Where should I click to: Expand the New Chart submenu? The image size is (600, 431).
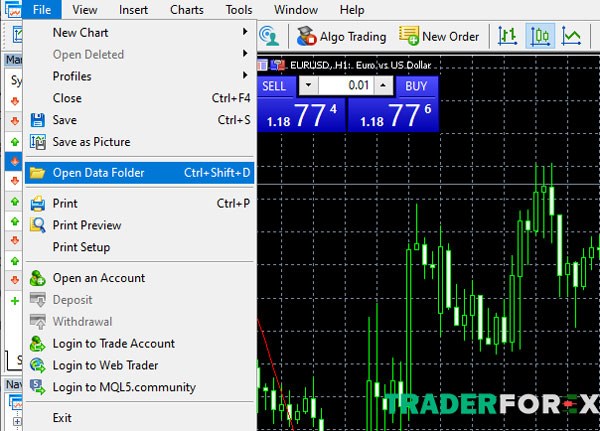point(139,33)
